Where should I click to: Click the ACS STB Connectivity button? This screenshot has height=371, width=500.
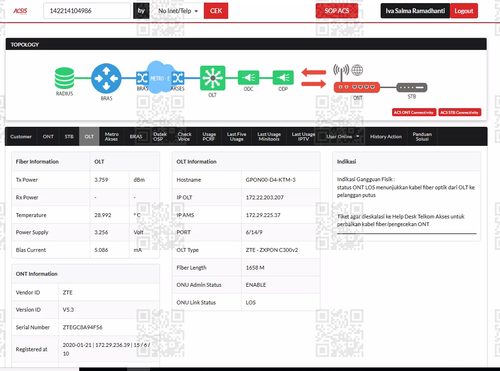(x=460, y=113)
